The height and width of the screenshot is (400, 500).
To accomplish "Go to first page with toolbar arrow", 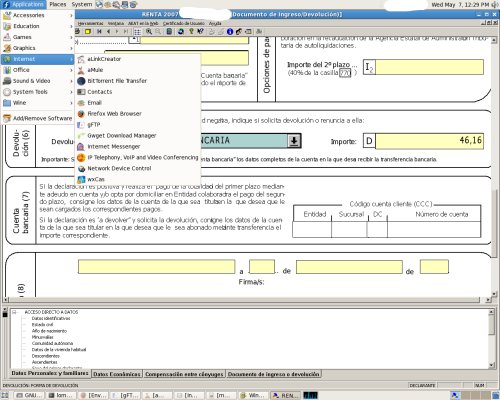I will (x=99, y=32).
